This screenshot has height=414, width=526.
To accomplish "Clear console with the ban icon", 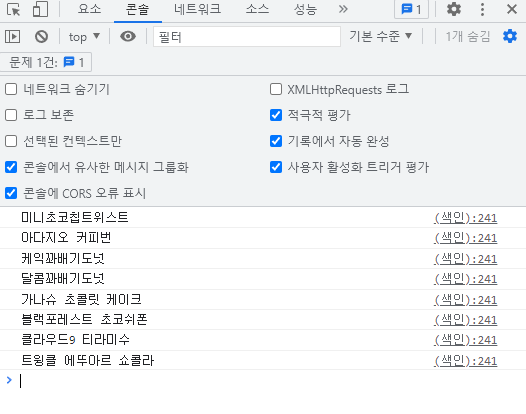I will [41, 36].
